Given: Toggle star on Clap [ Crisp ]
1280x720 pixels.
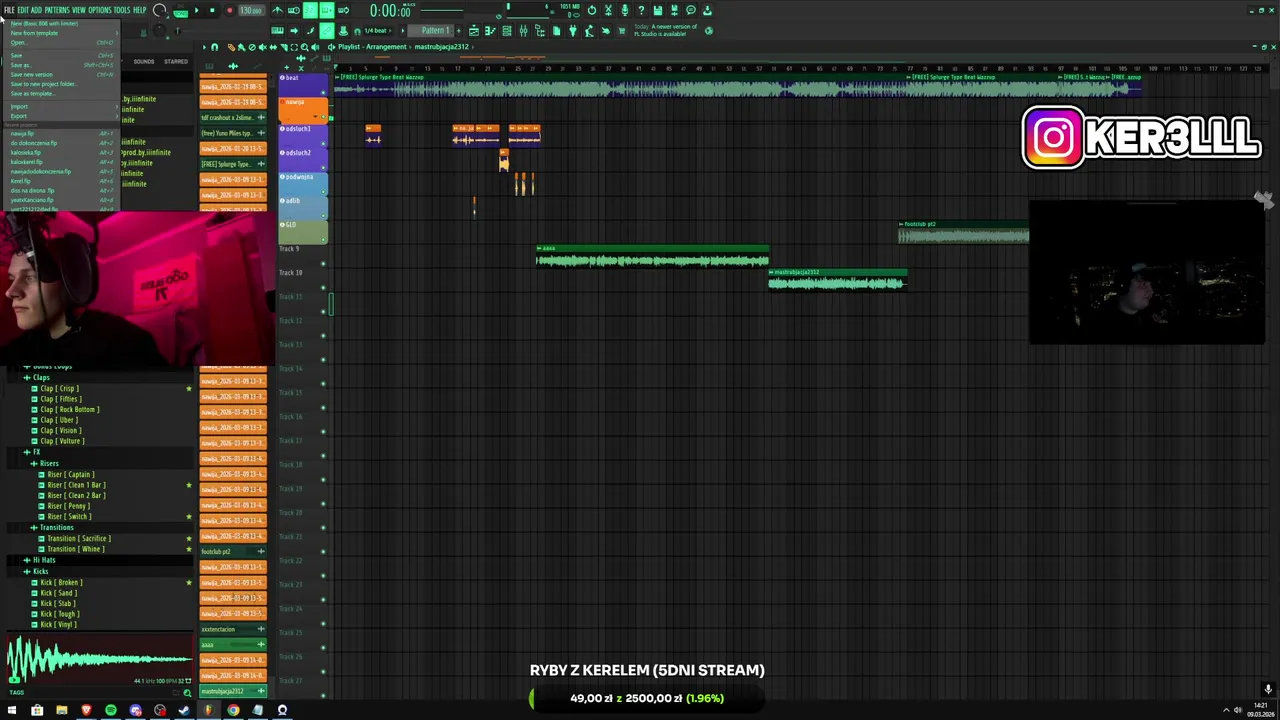Looking at the screenshot, I should (189, 388).
